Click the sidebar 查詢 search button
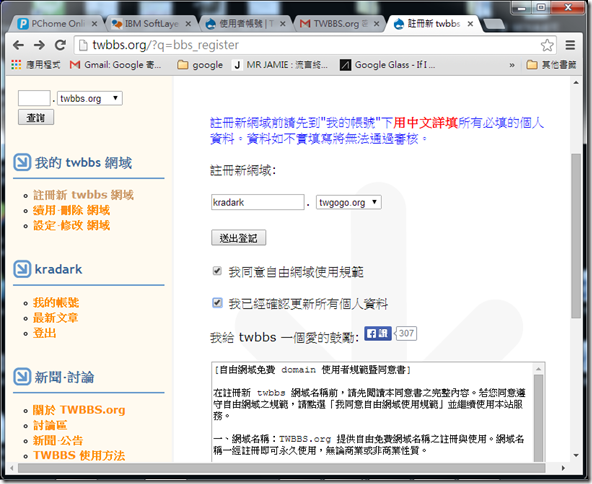The height and width of the screenshot is (484, 592). click(x=36, y=117)
